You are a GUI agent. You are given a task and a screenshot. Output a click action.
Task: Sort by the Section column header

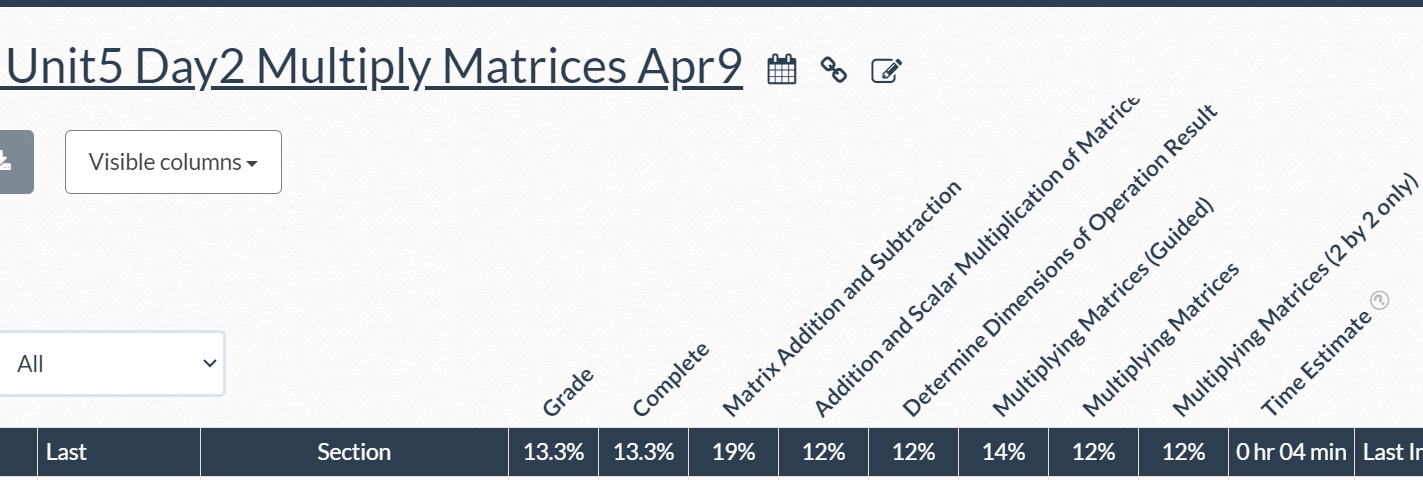tap(354, 452)
